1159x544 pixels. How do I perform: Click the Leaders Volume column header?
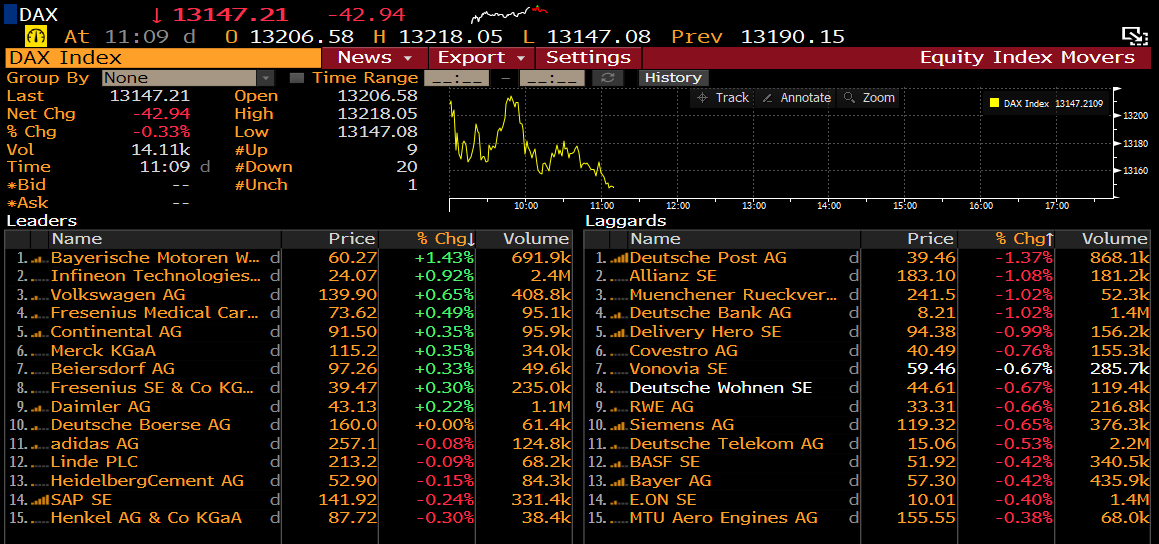525,239
